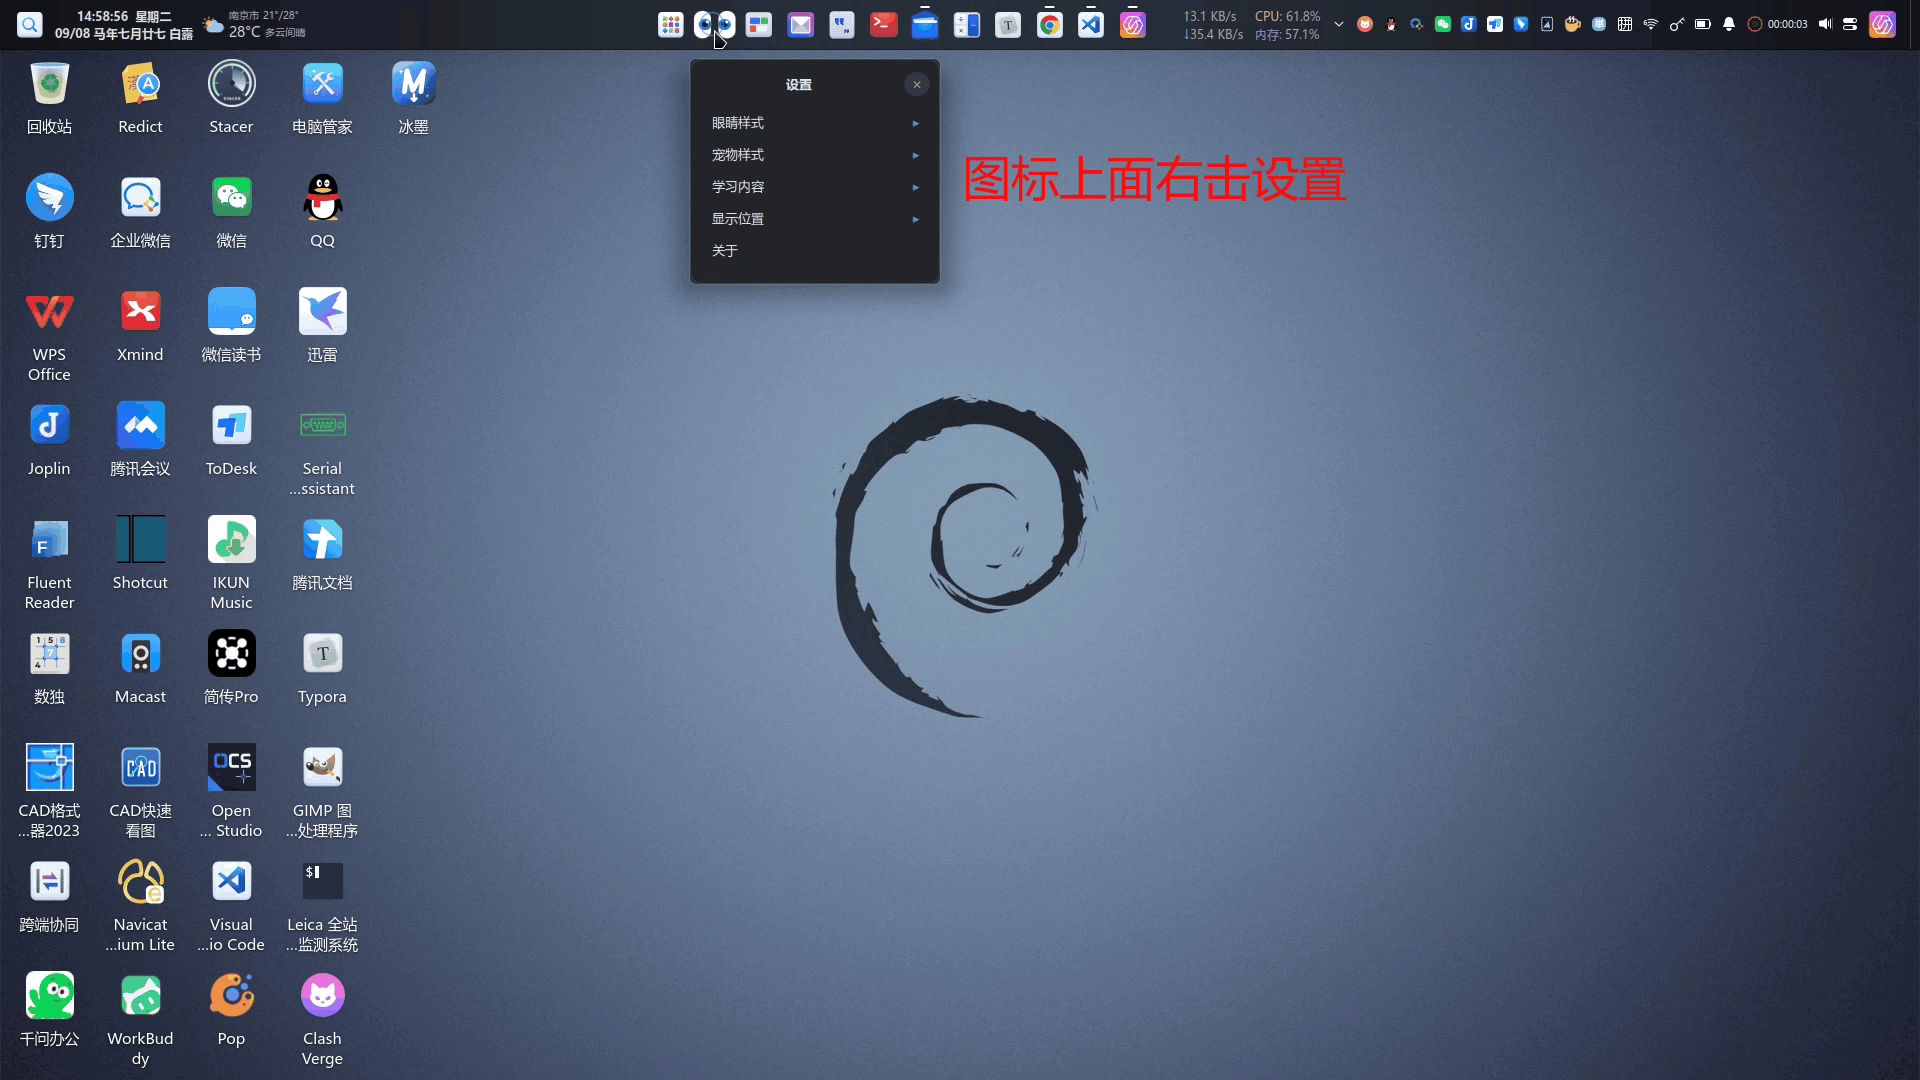Image resolution: width=1920 pixels, height=1080 pixels.
Task: Expand the system tray overflow chevron
Action: point(1339,25)
